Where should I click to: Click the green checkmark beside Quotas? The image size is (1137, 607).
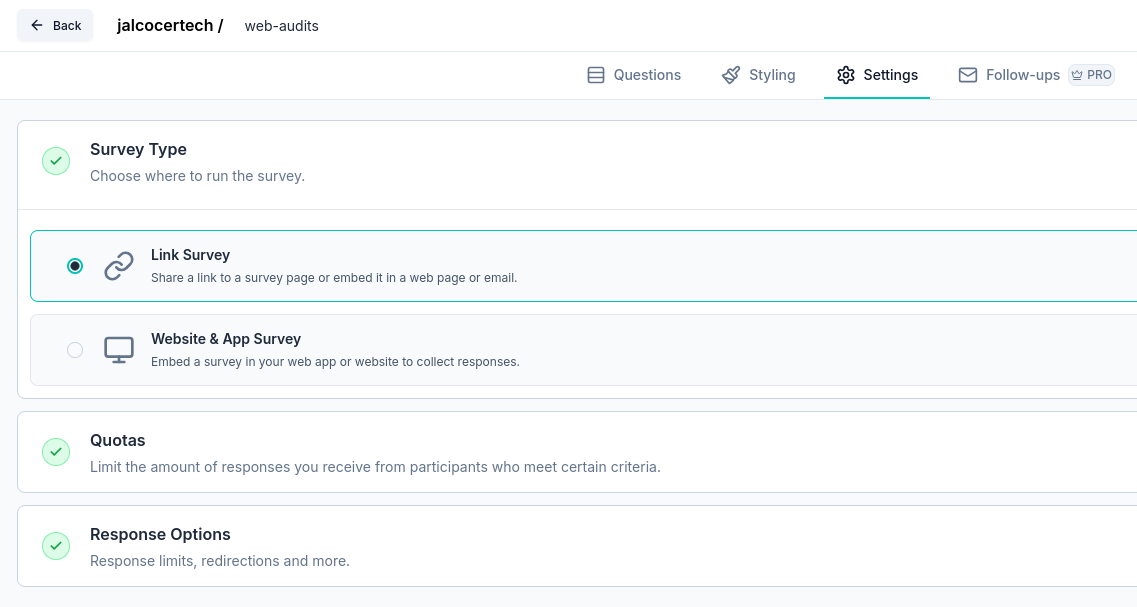(56, 451)
